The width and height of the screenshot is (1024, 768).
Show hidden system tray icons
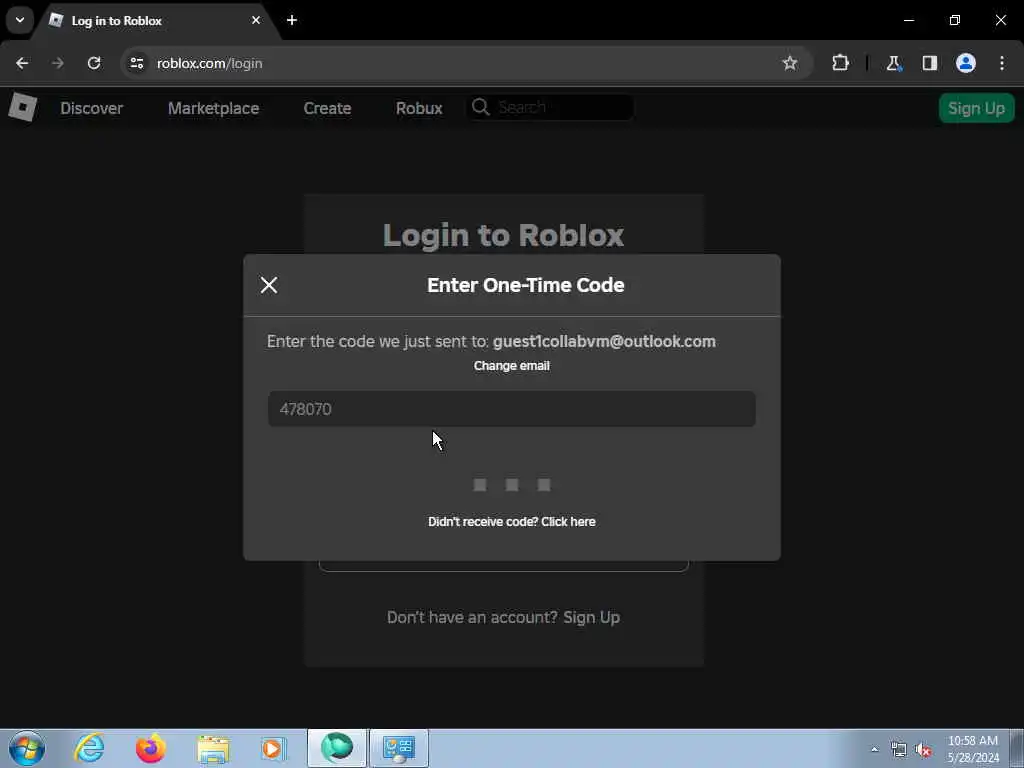(x=874, y=749)
